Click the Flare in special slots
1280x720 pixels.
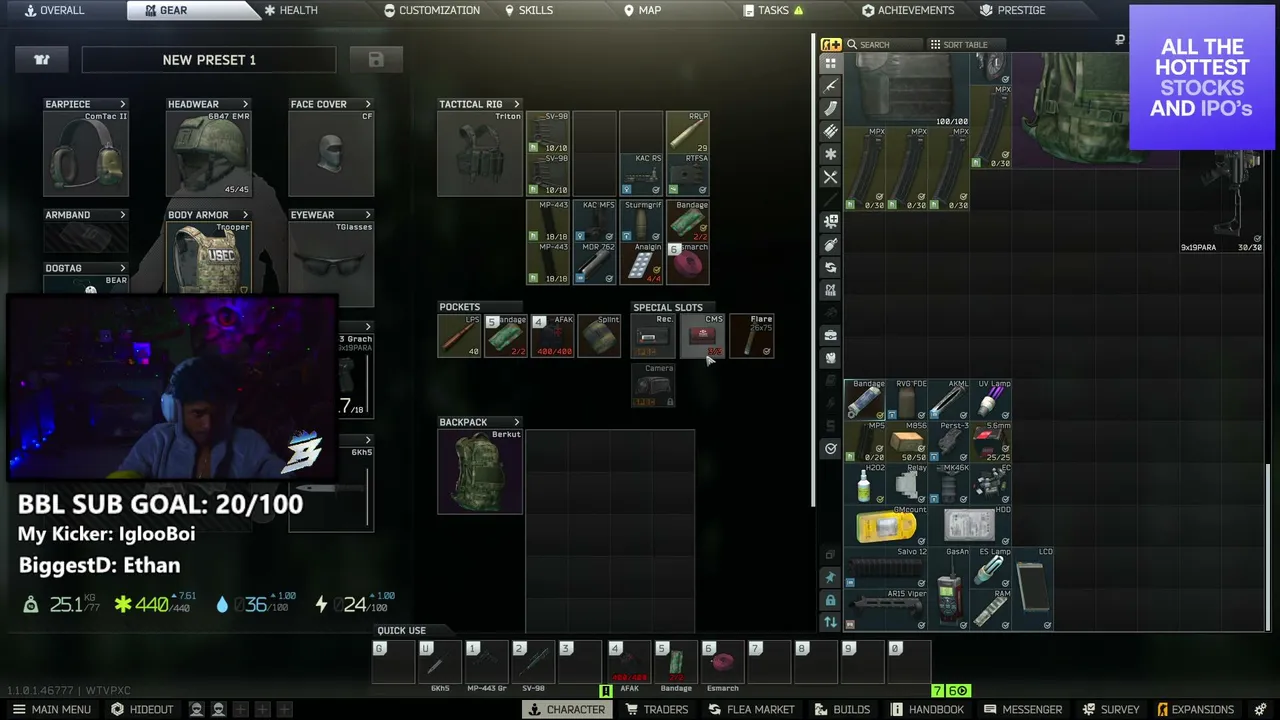[752, 336]
